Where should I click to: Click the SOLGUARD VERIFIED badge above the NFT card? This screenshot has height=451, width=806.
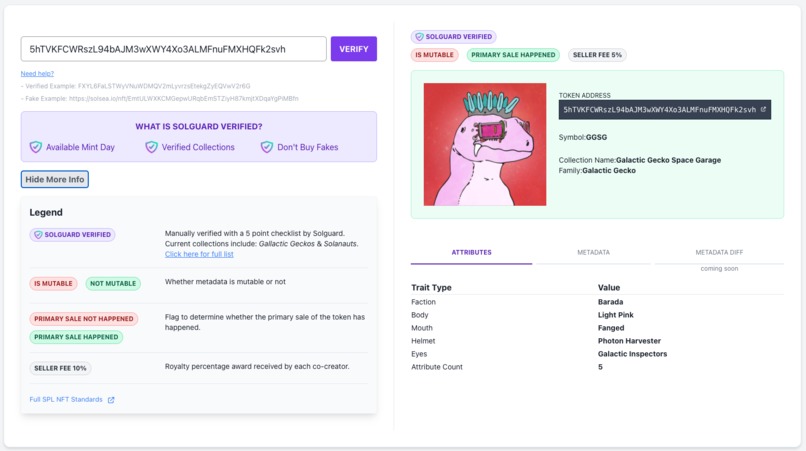tap(453, 37)
